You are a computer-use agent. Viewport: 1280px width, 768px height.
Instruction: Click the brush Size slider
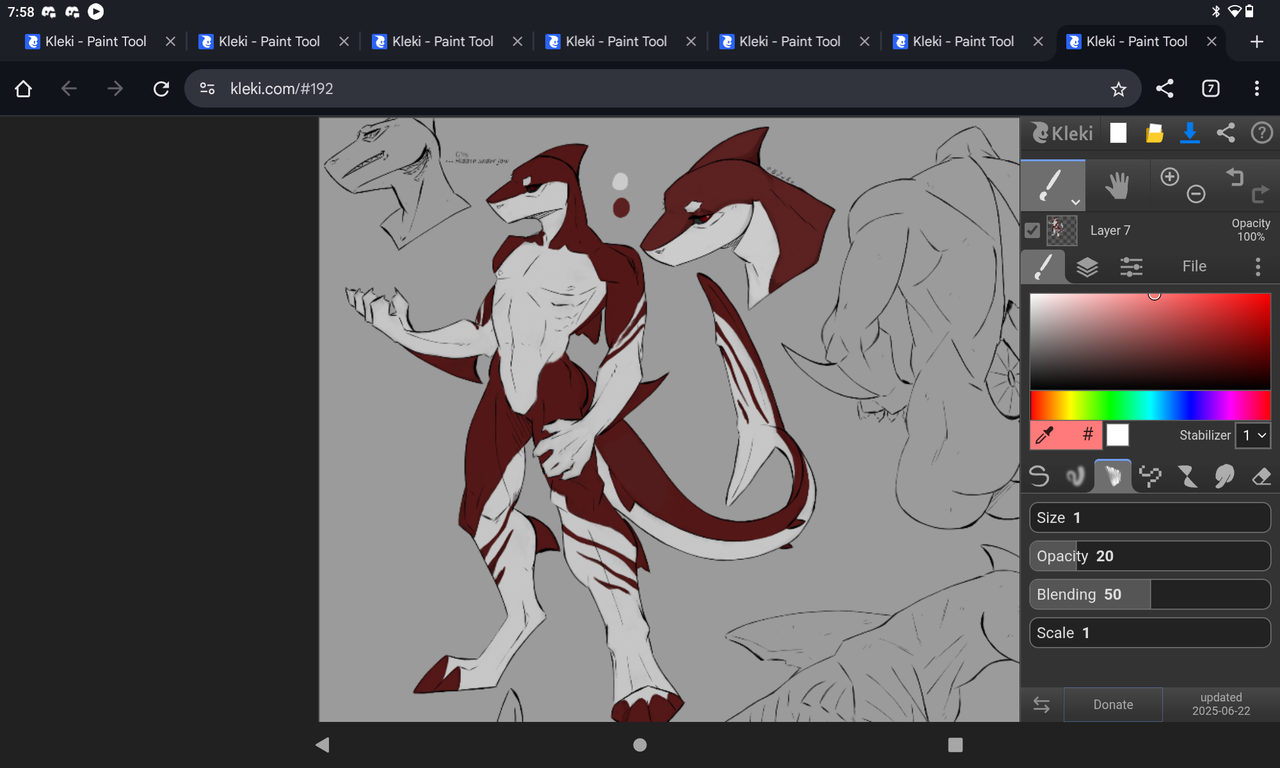click(x=1150, y=517)
